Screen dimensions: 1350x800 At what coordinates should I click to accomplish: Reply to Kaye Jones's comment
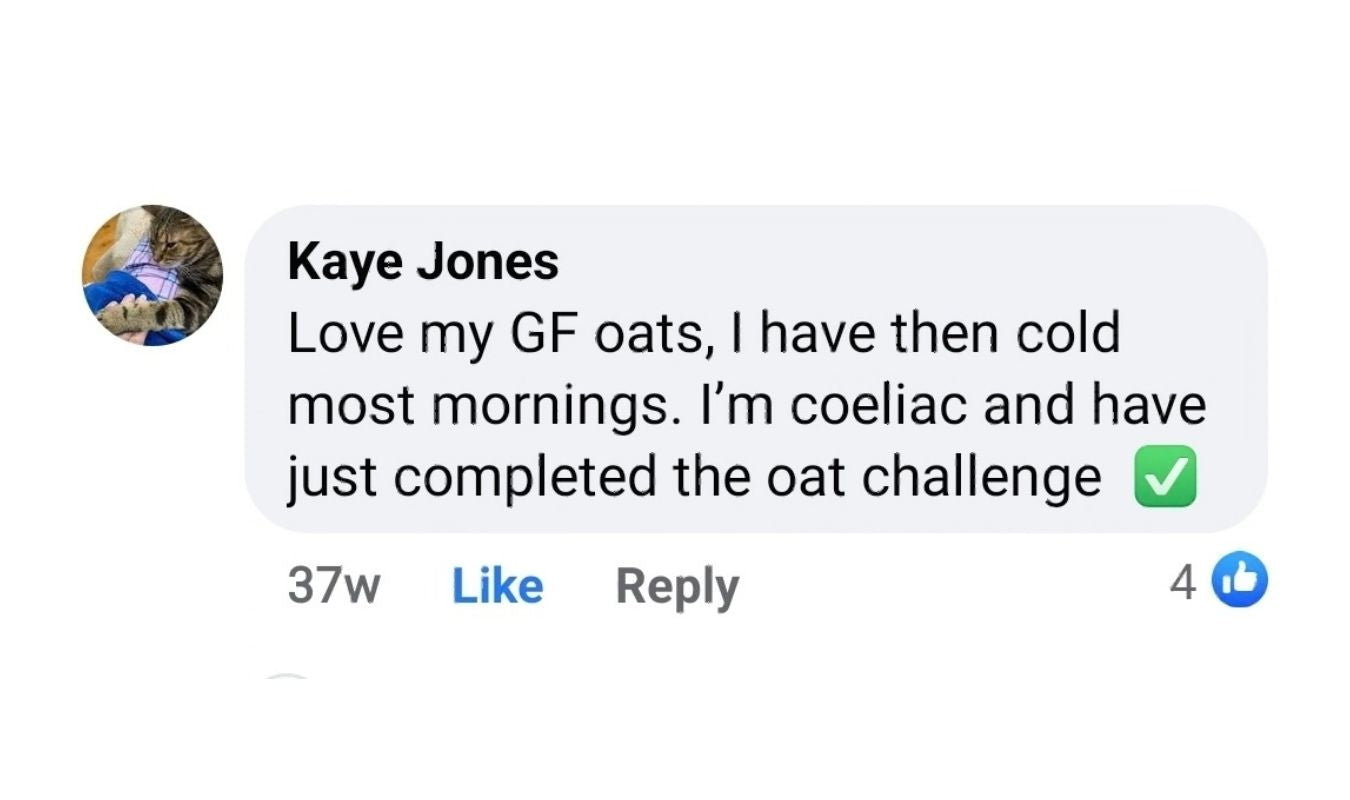[677, 586]
